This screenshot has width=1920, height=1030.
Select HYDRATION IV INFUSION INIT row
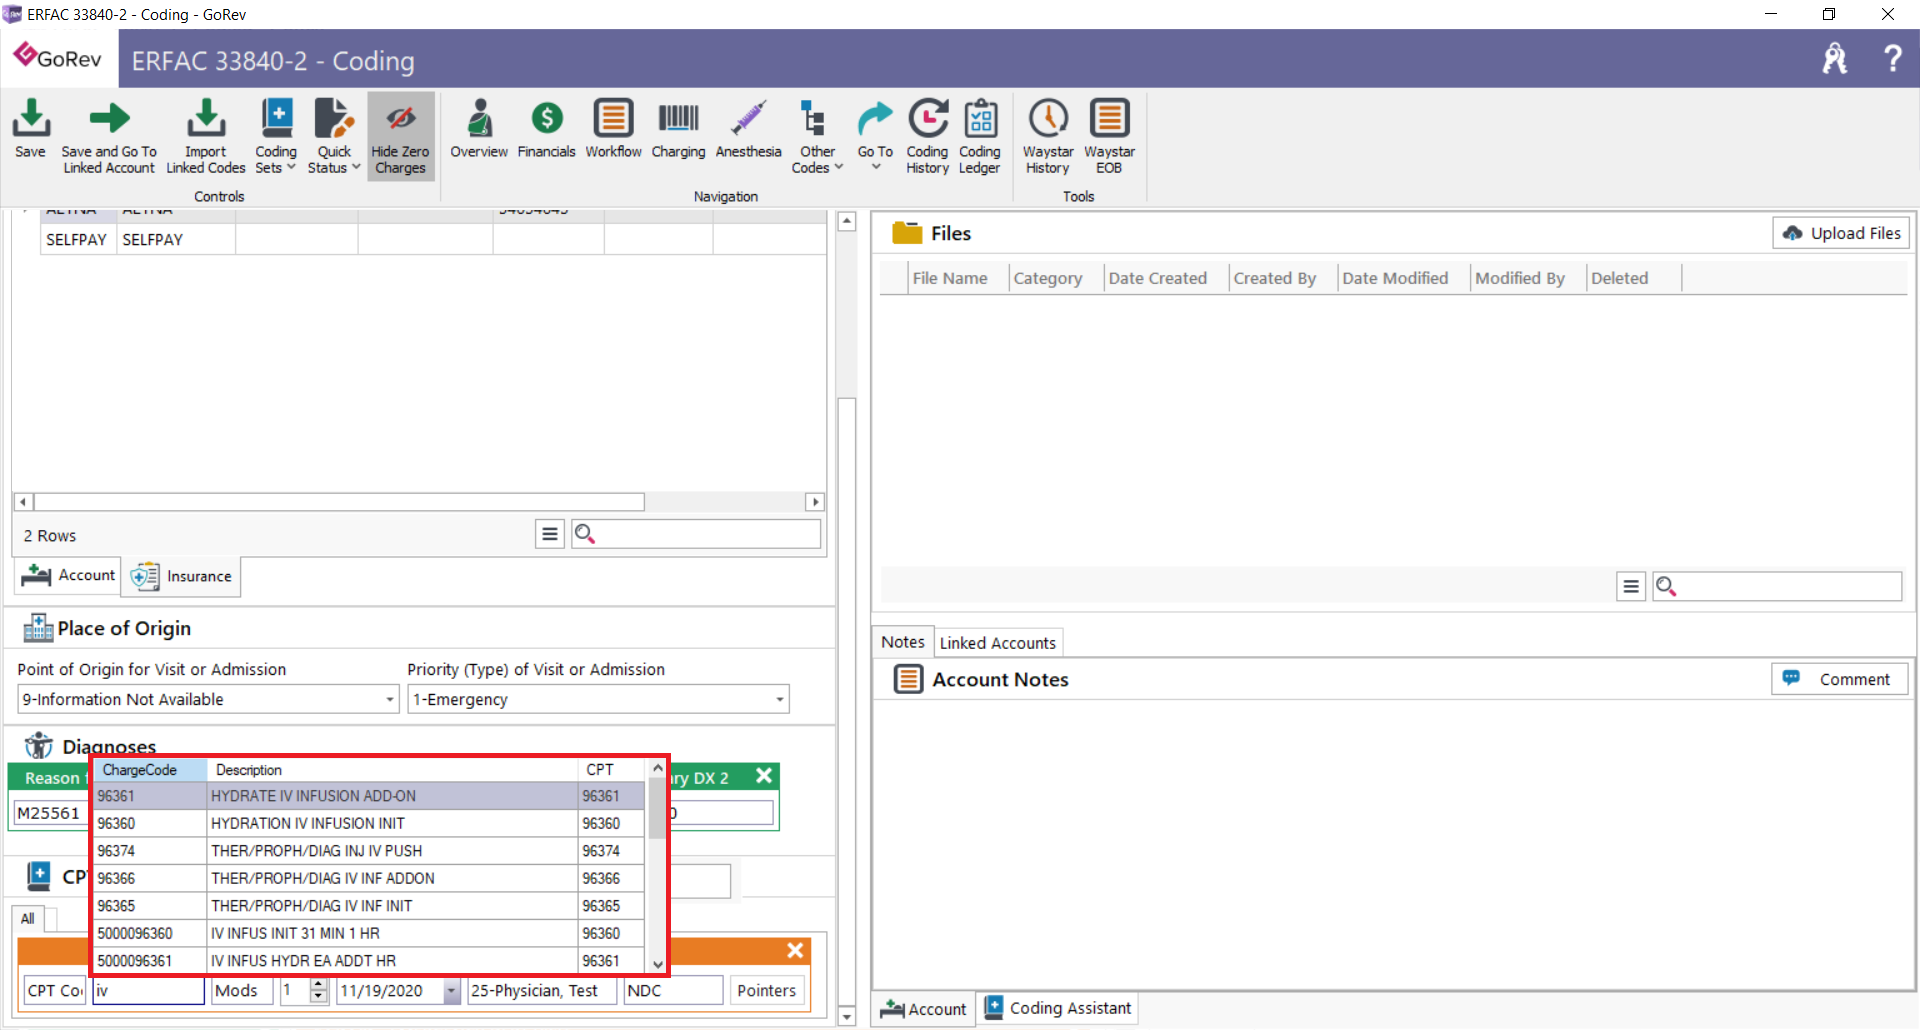(x=370, y=823)
